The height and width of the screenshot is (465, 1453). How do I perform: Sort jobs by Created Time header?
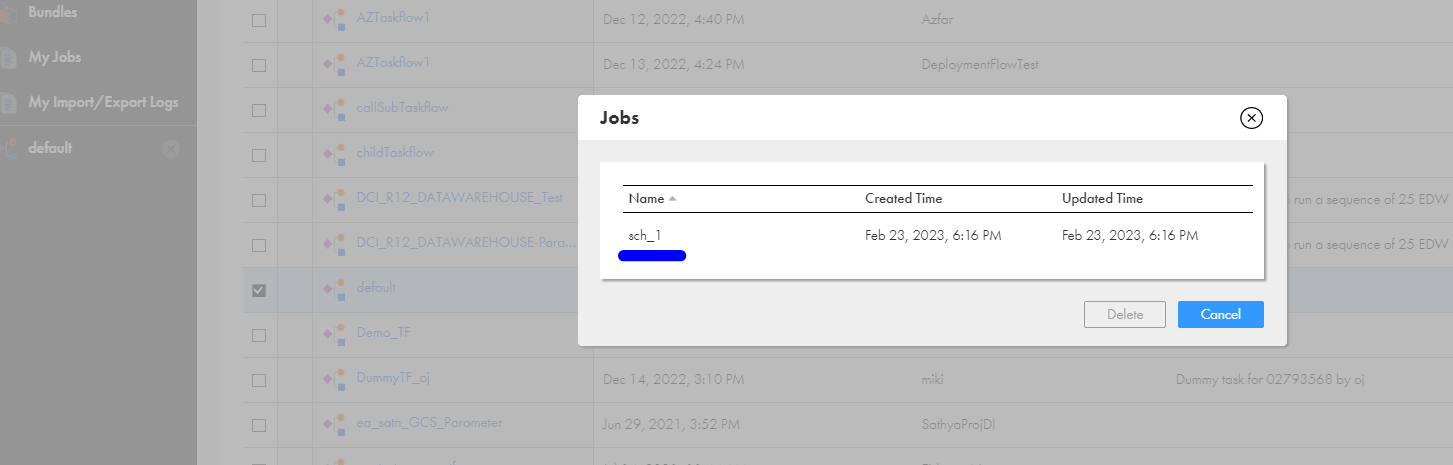click(903, 199)
